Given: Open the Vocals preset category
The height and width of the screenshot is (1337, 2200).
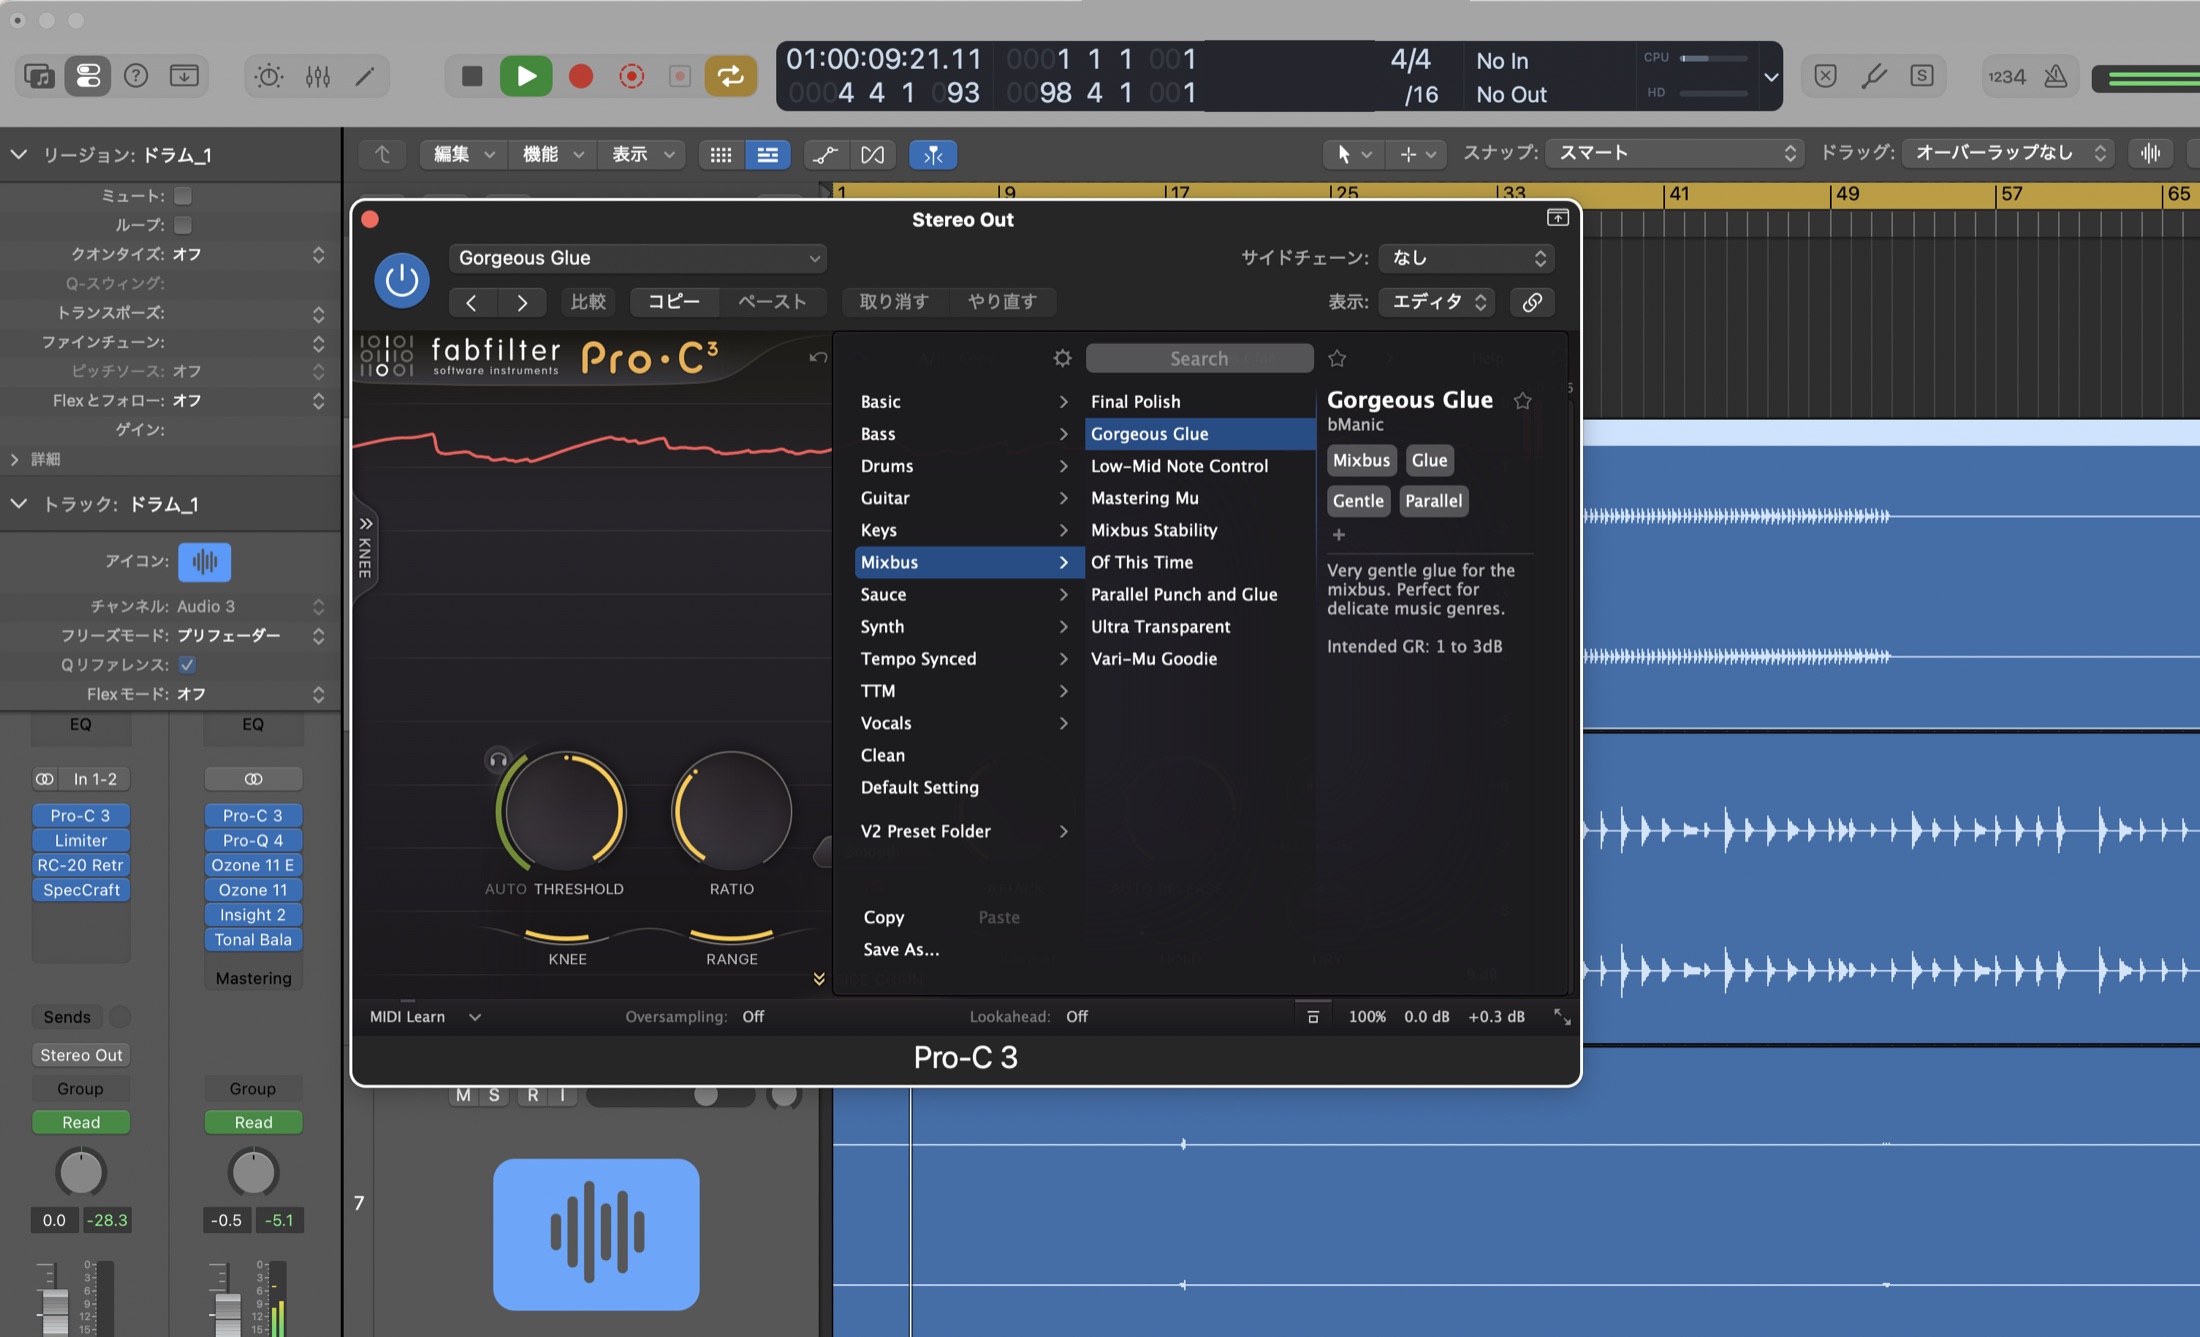Looking at the screenshot, I should 964,723.
